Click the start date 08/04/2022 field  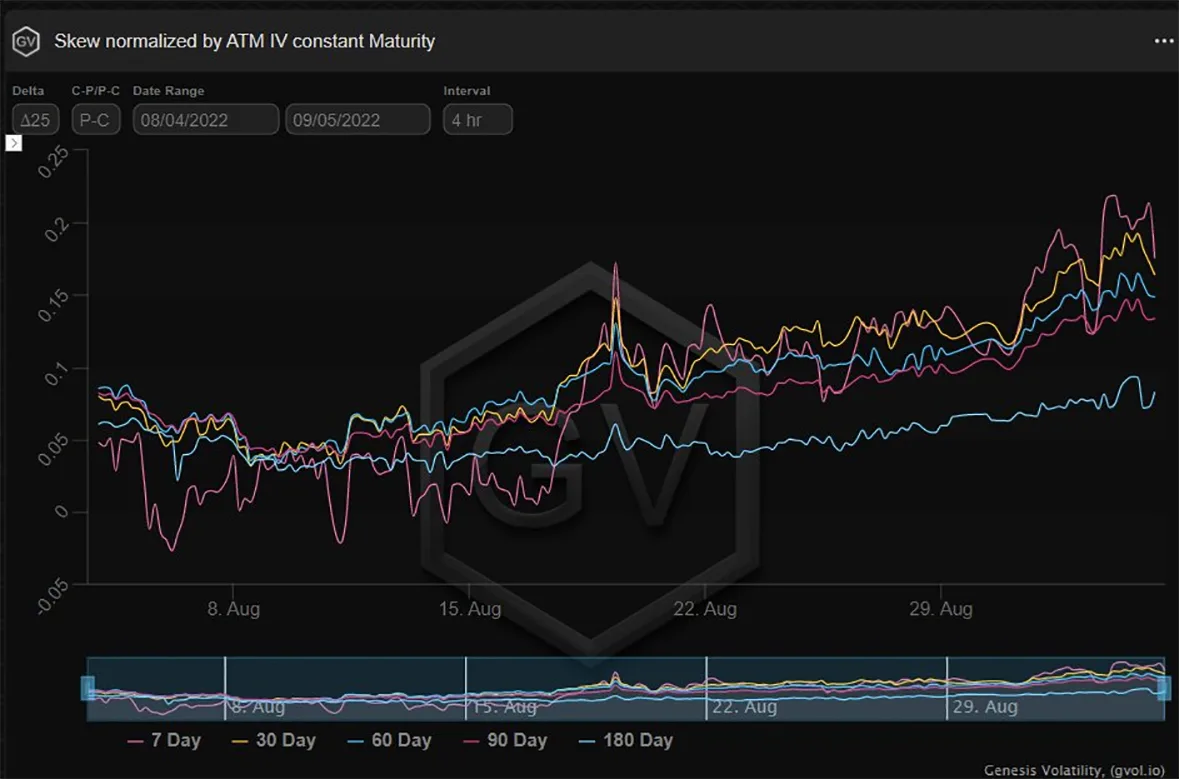(x=205, y=120)
